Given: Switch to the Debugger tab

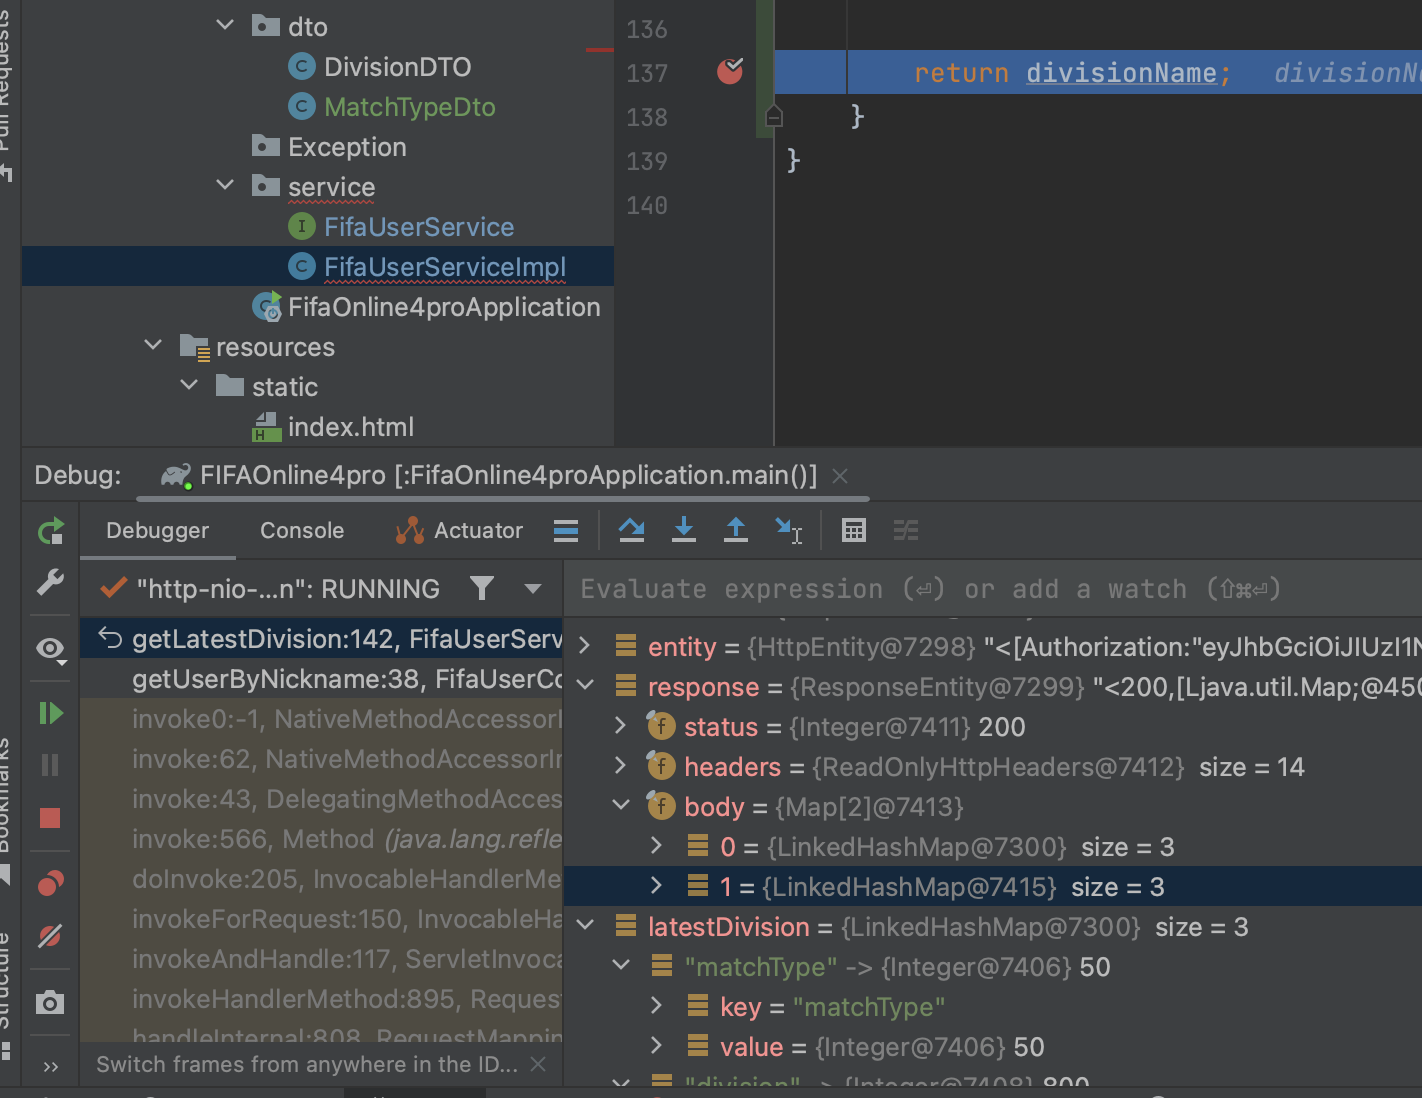Looking at the screenshot, I should [158, 530].
